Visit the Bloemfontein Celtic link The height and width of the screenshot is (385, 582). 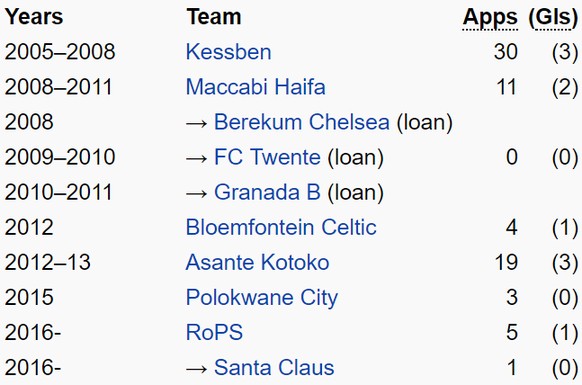point(281,227)
